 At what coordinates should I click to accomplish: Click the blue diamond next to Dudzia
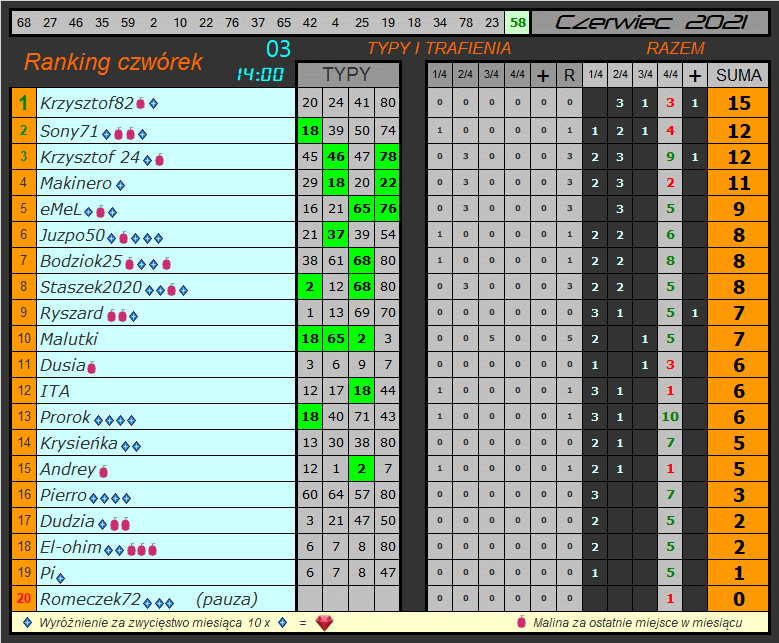tap(102, 524)
